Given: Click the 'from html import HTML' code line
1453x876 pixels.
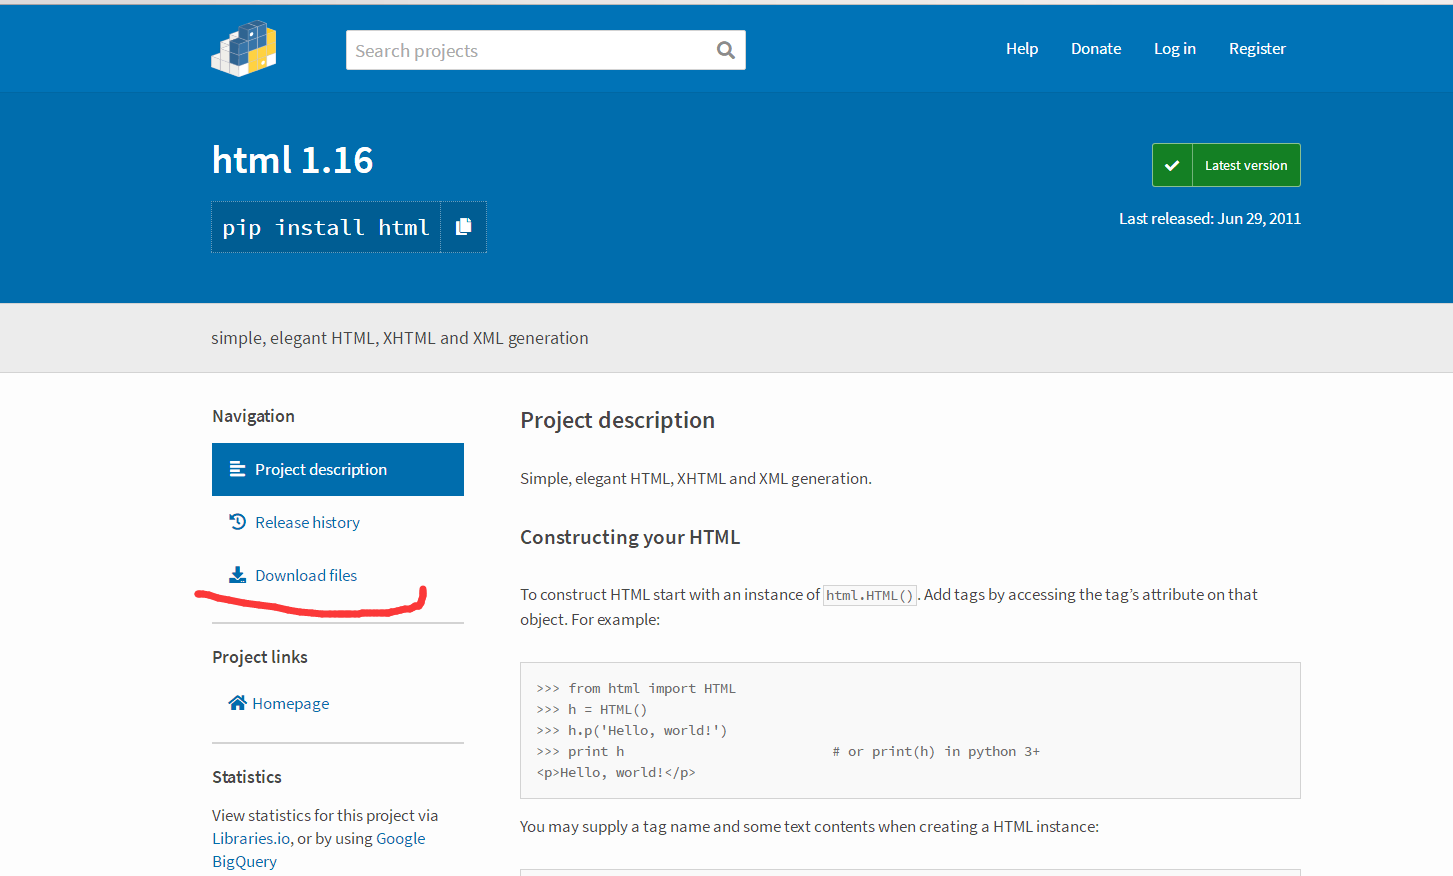Looking at the screenshot, I should coord(636,688).
